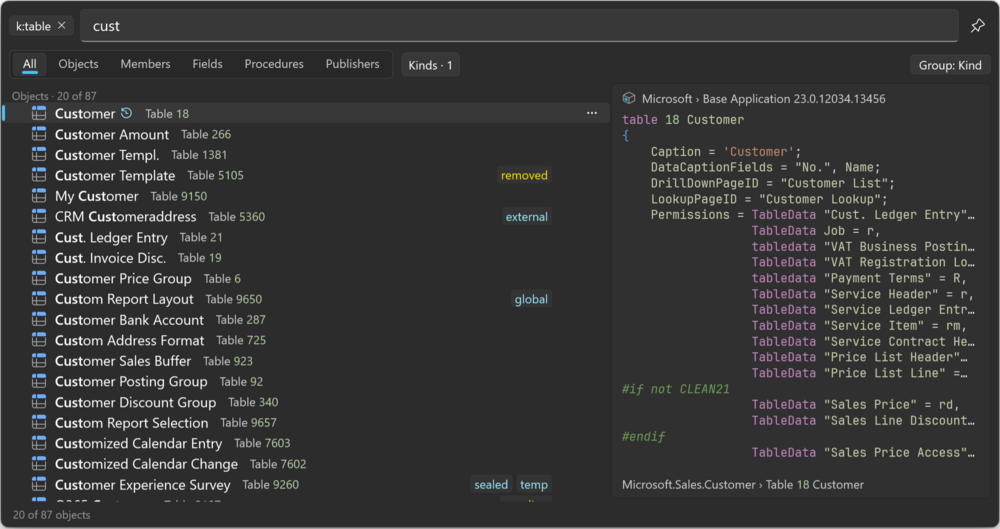Select Customer Discount Group Table 340
This screenshot has width=1000, height=529.
tap(306, 402)
